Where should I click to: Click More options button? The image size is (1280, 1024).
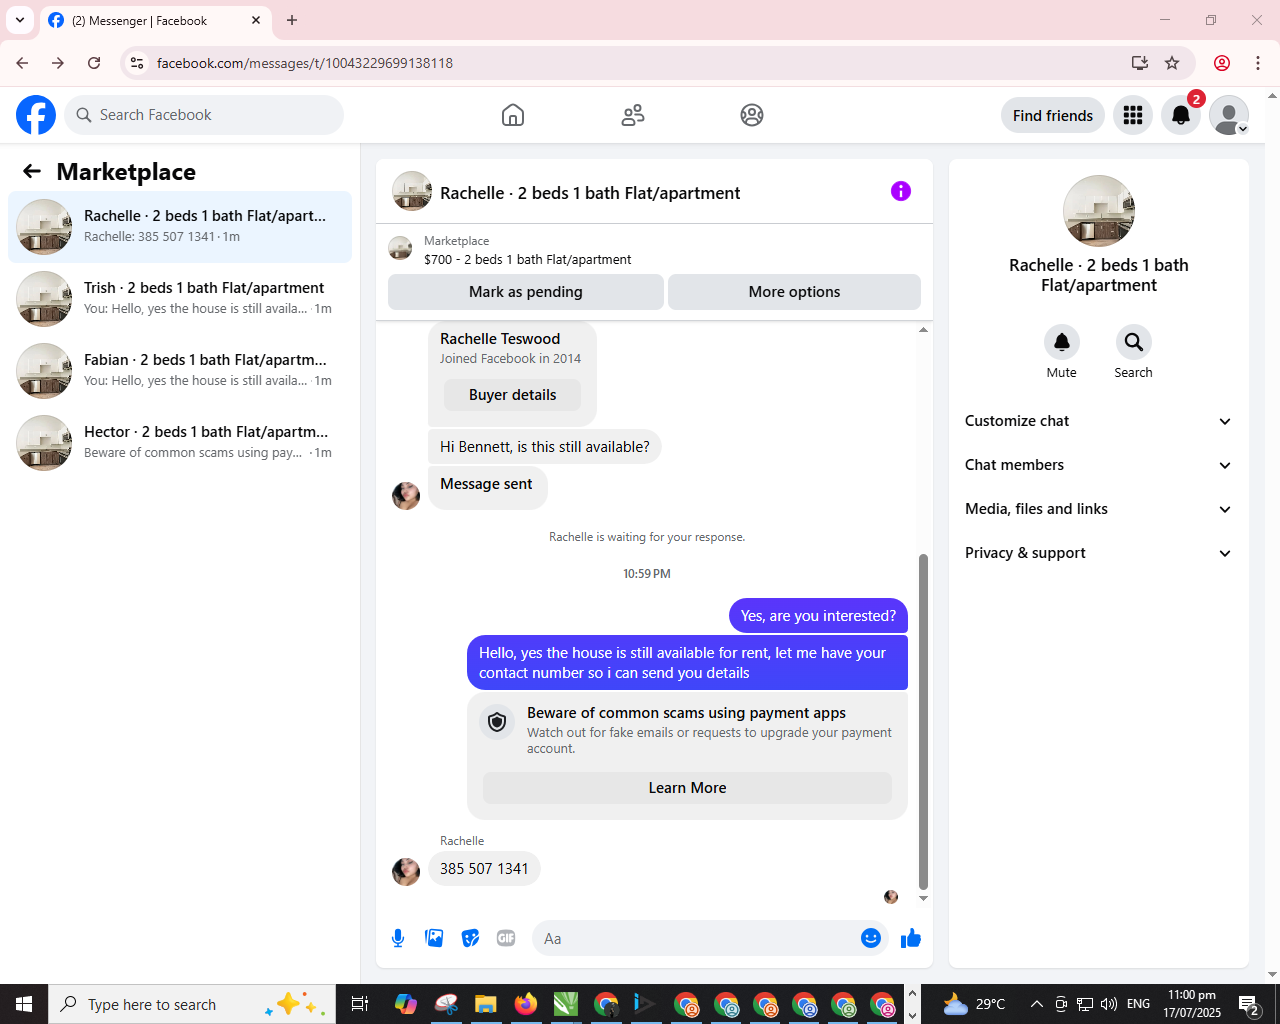click(x=794, y=292)
